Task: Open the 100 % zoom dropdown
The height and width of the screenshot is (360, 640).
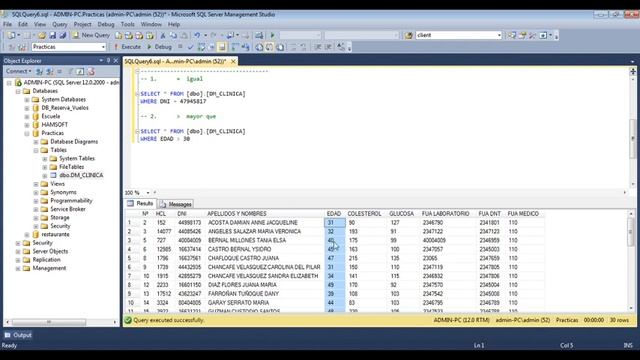Action: (x=148, y=193)
